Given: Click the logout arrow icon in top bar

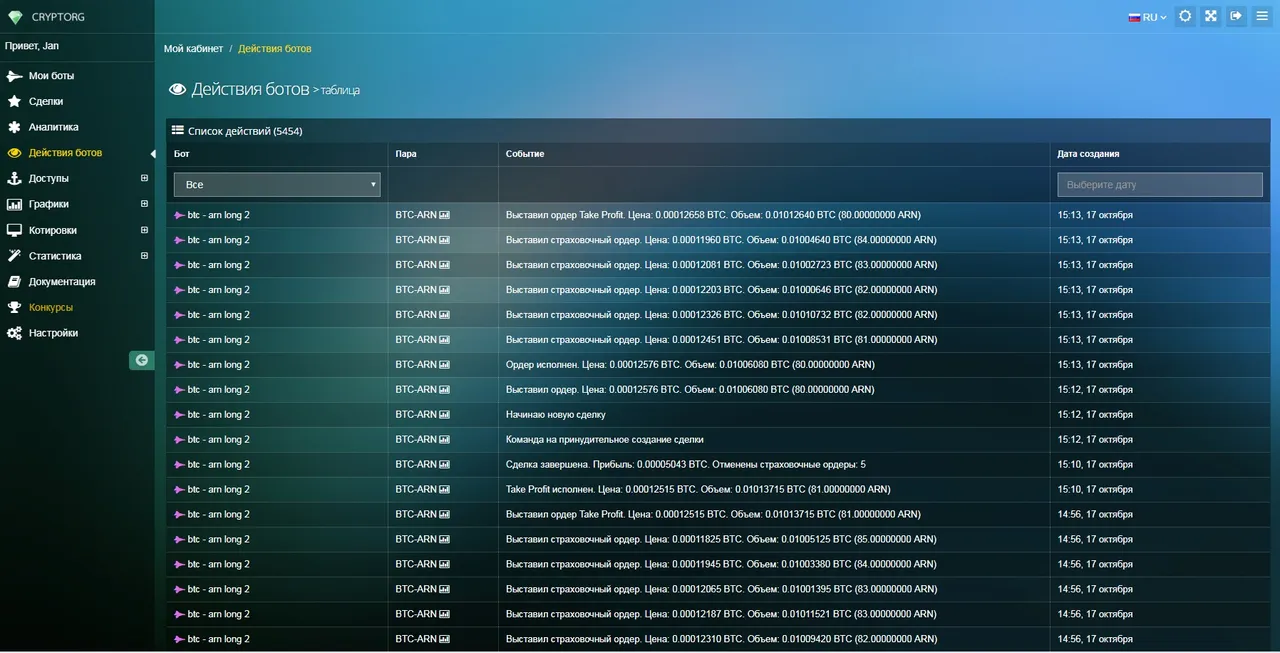Looking at the screenshot, I should [x=1236, y=16].
